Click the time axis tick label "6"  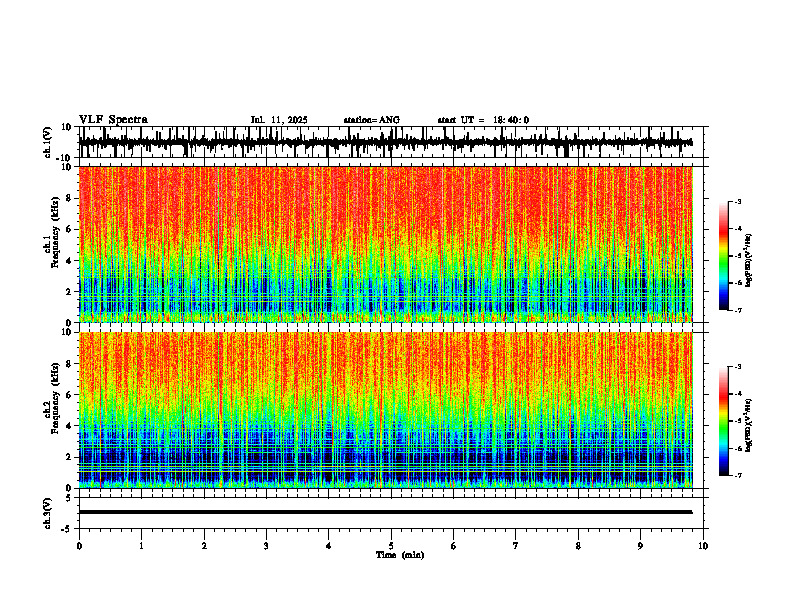pyautogui.click(x=454, y=546)
